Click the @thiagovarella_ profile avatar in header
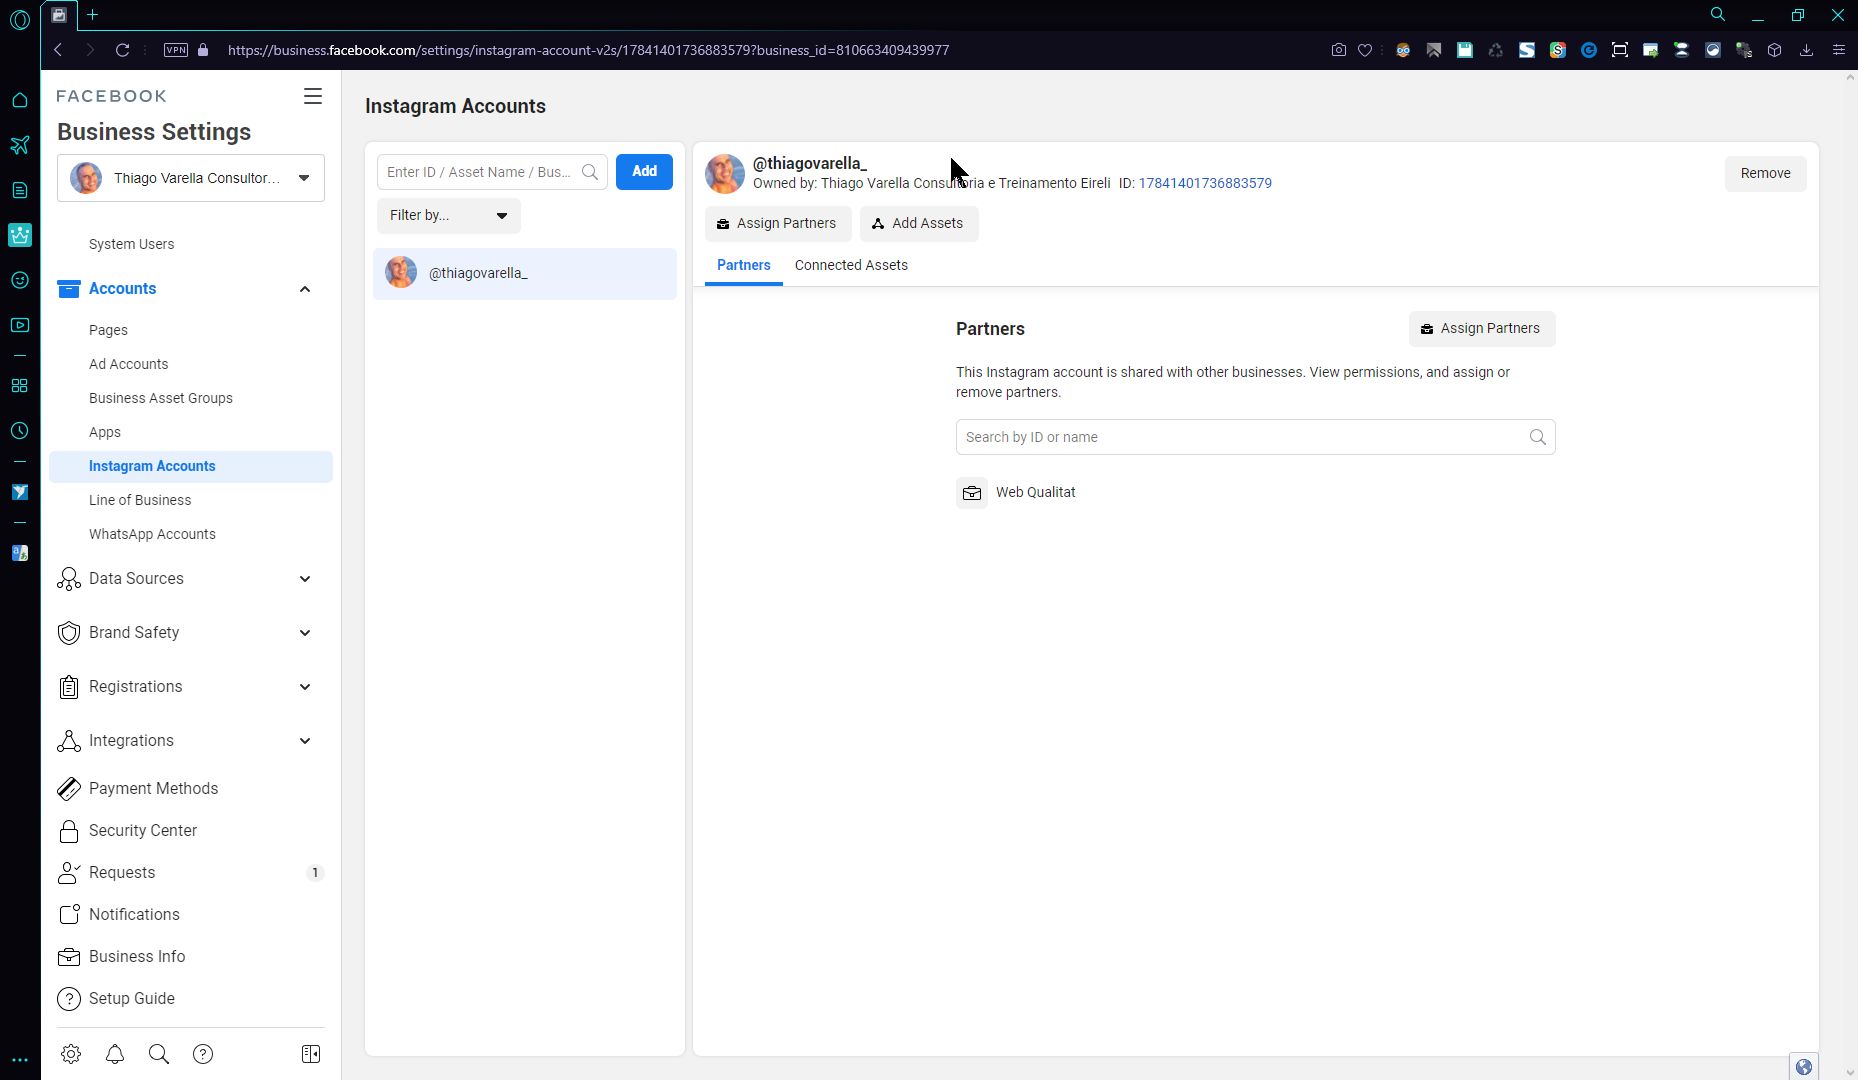Viewport: 1858px width, 1080px height. click(x=725, y=174)
